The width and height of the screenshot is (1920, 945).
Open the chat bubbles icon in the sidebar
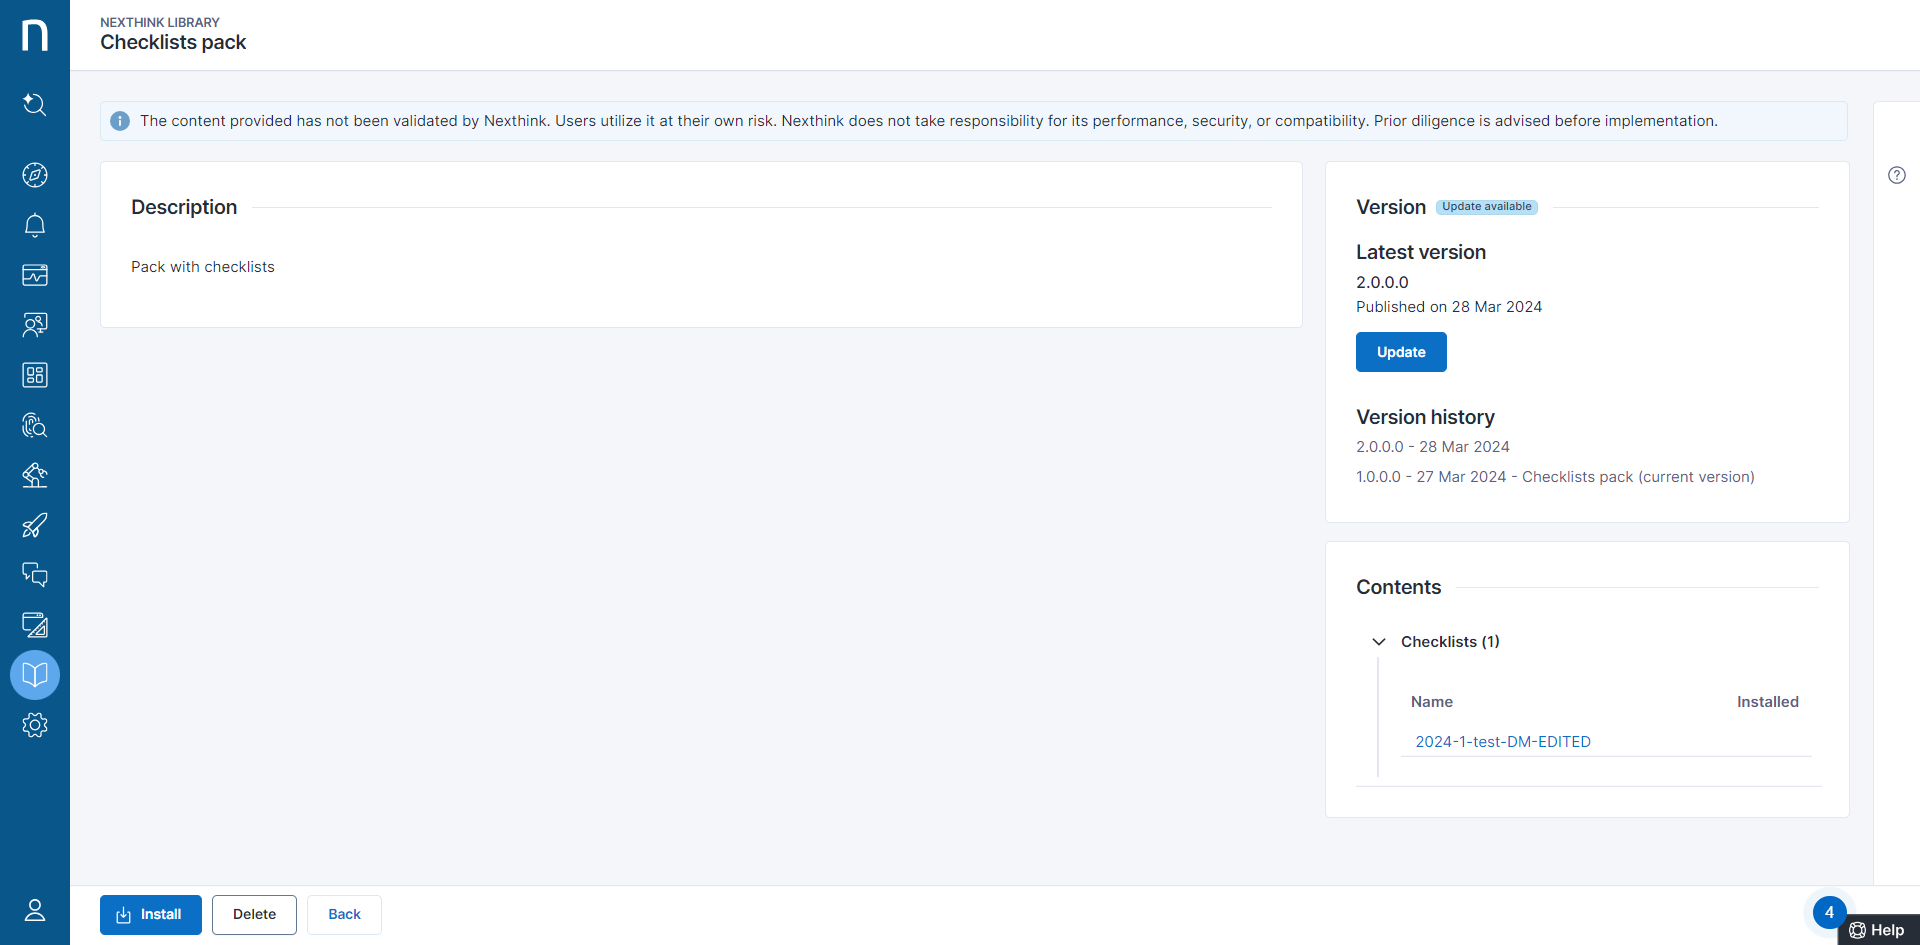[x=35, y=575]
